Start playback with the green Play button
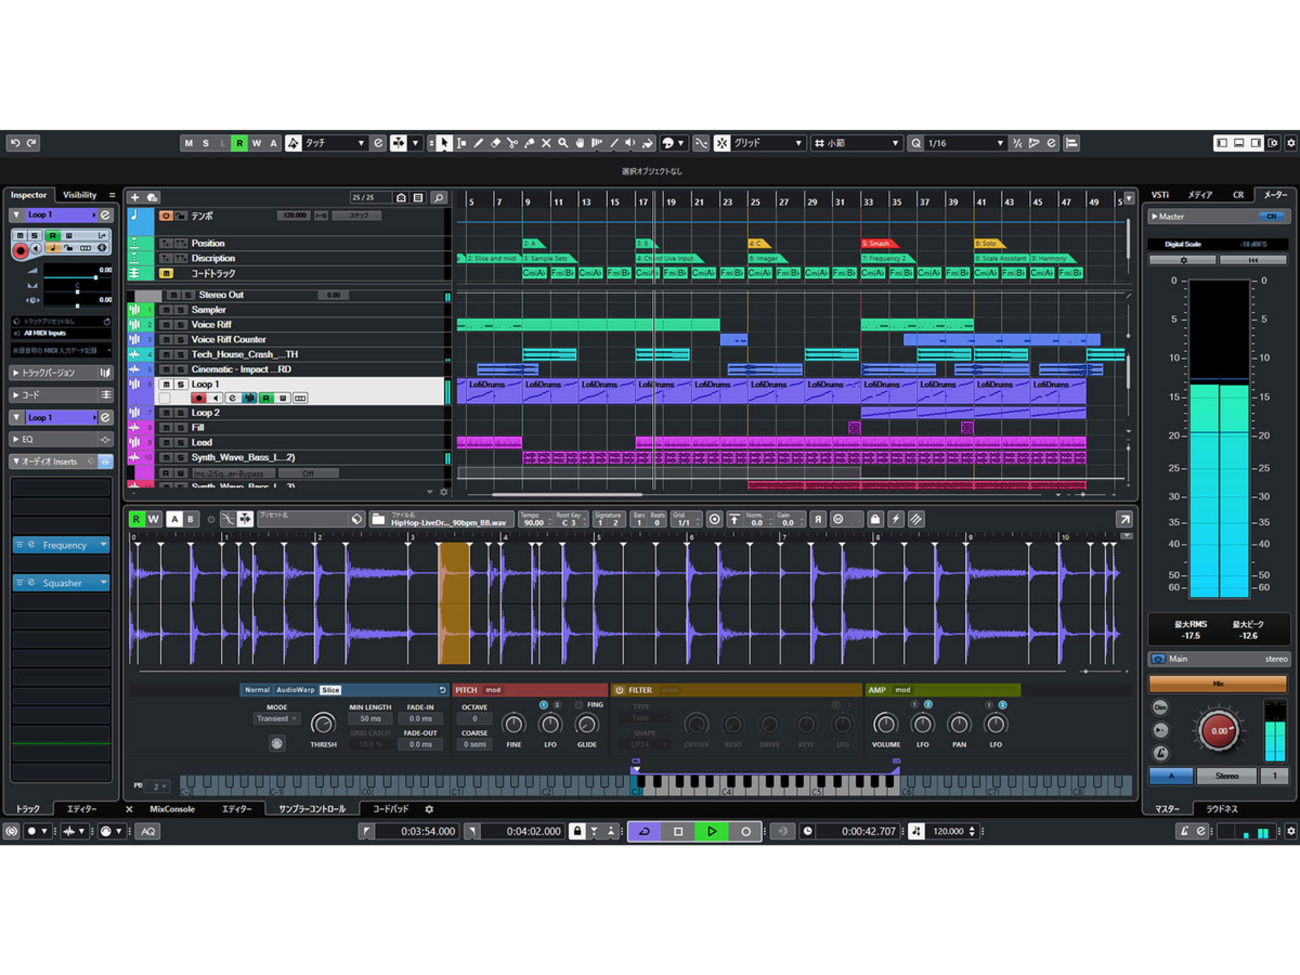Screen dimensions: 1300x975 (712, 831)
